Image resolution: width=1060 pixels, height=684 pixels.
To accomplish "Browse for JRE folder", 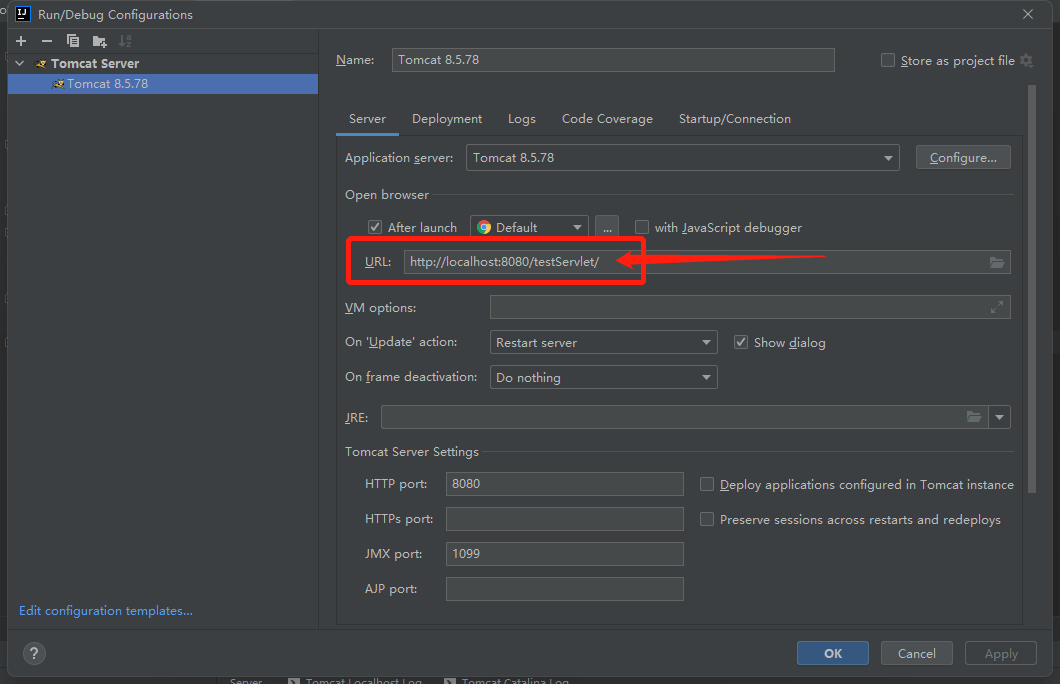I will (973, 417).
